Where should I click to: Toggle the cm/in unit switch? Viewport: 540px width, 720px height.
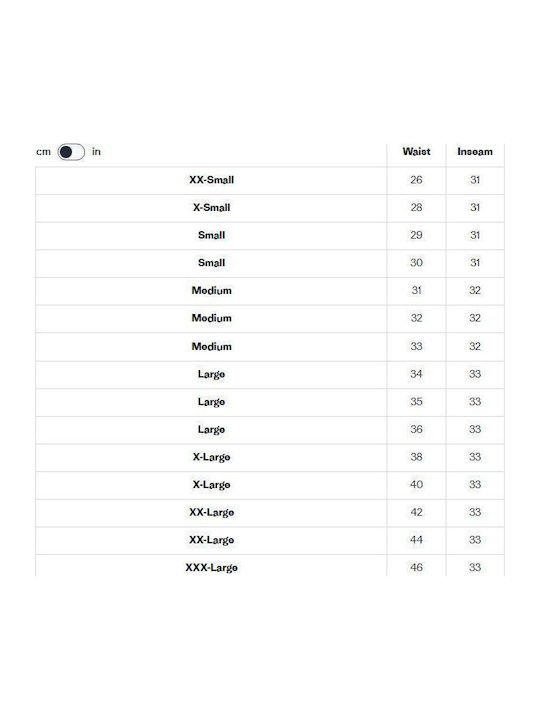71,152
